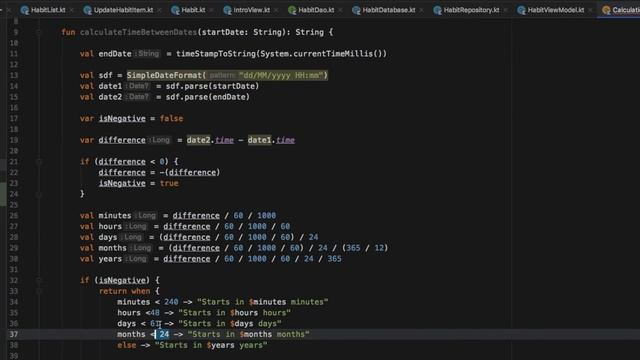Close the HabitDao.kt tab

click(340, 10)
